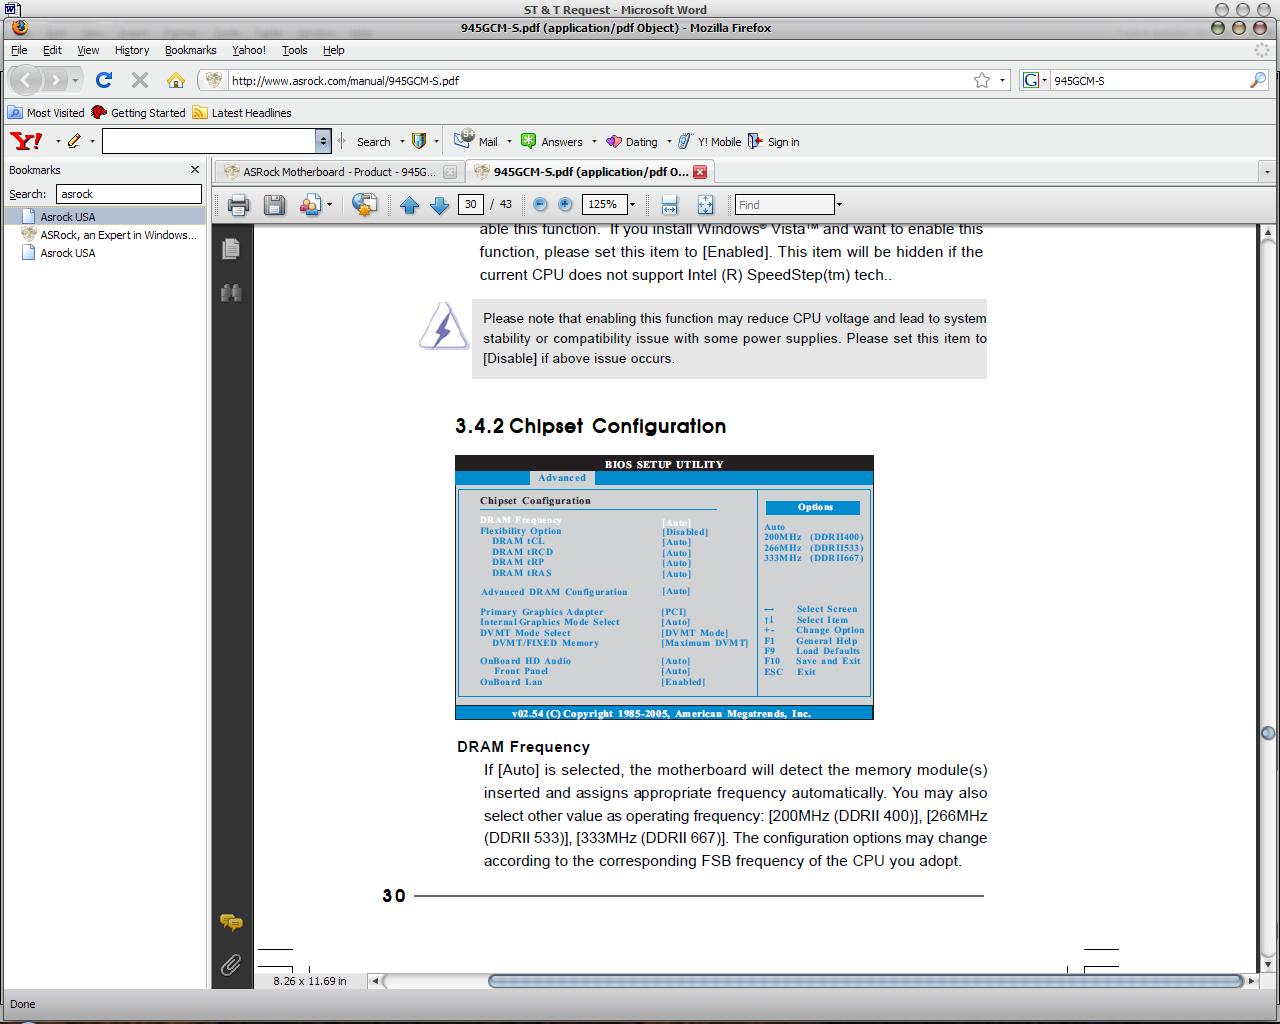List all tabs dropdown arrow
The height and width of the screenshot is (1024, 1280).
pyautogui.click(x=1267, y=172)
